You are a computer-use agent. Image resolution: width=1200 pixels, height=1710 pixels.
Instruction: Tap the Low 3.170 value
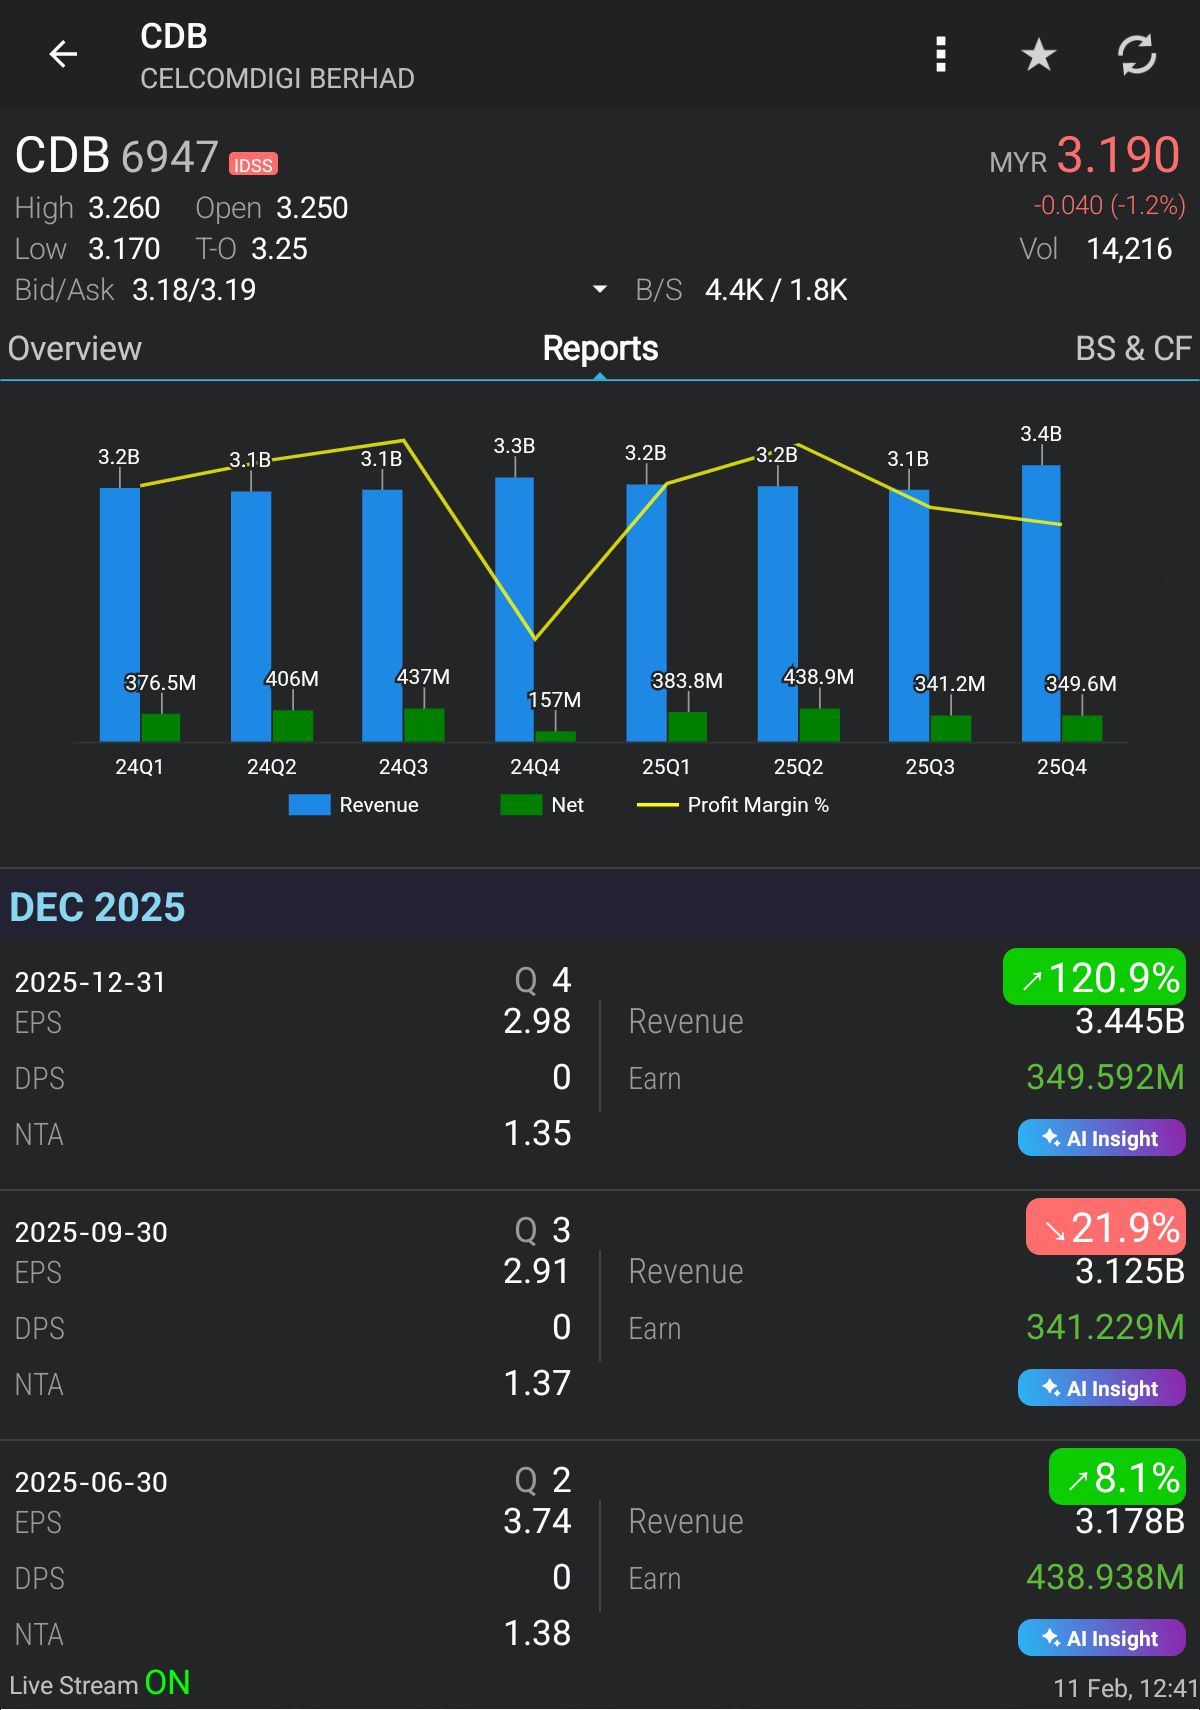(x=124, y=249)
